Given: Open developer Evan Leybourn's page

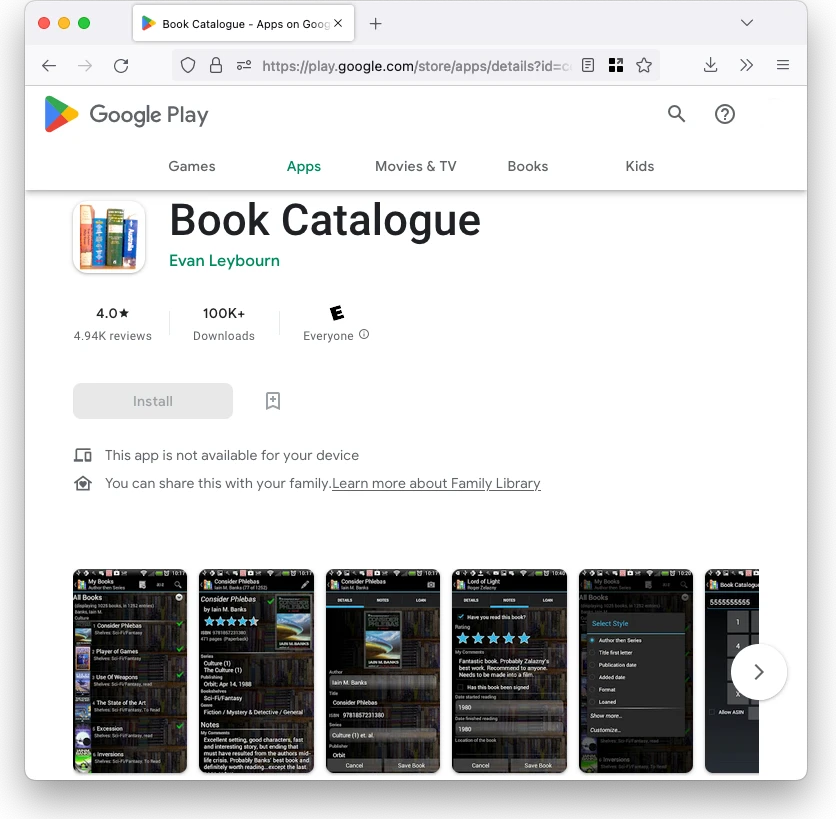Looking at the screenshot, I should 224,261.
